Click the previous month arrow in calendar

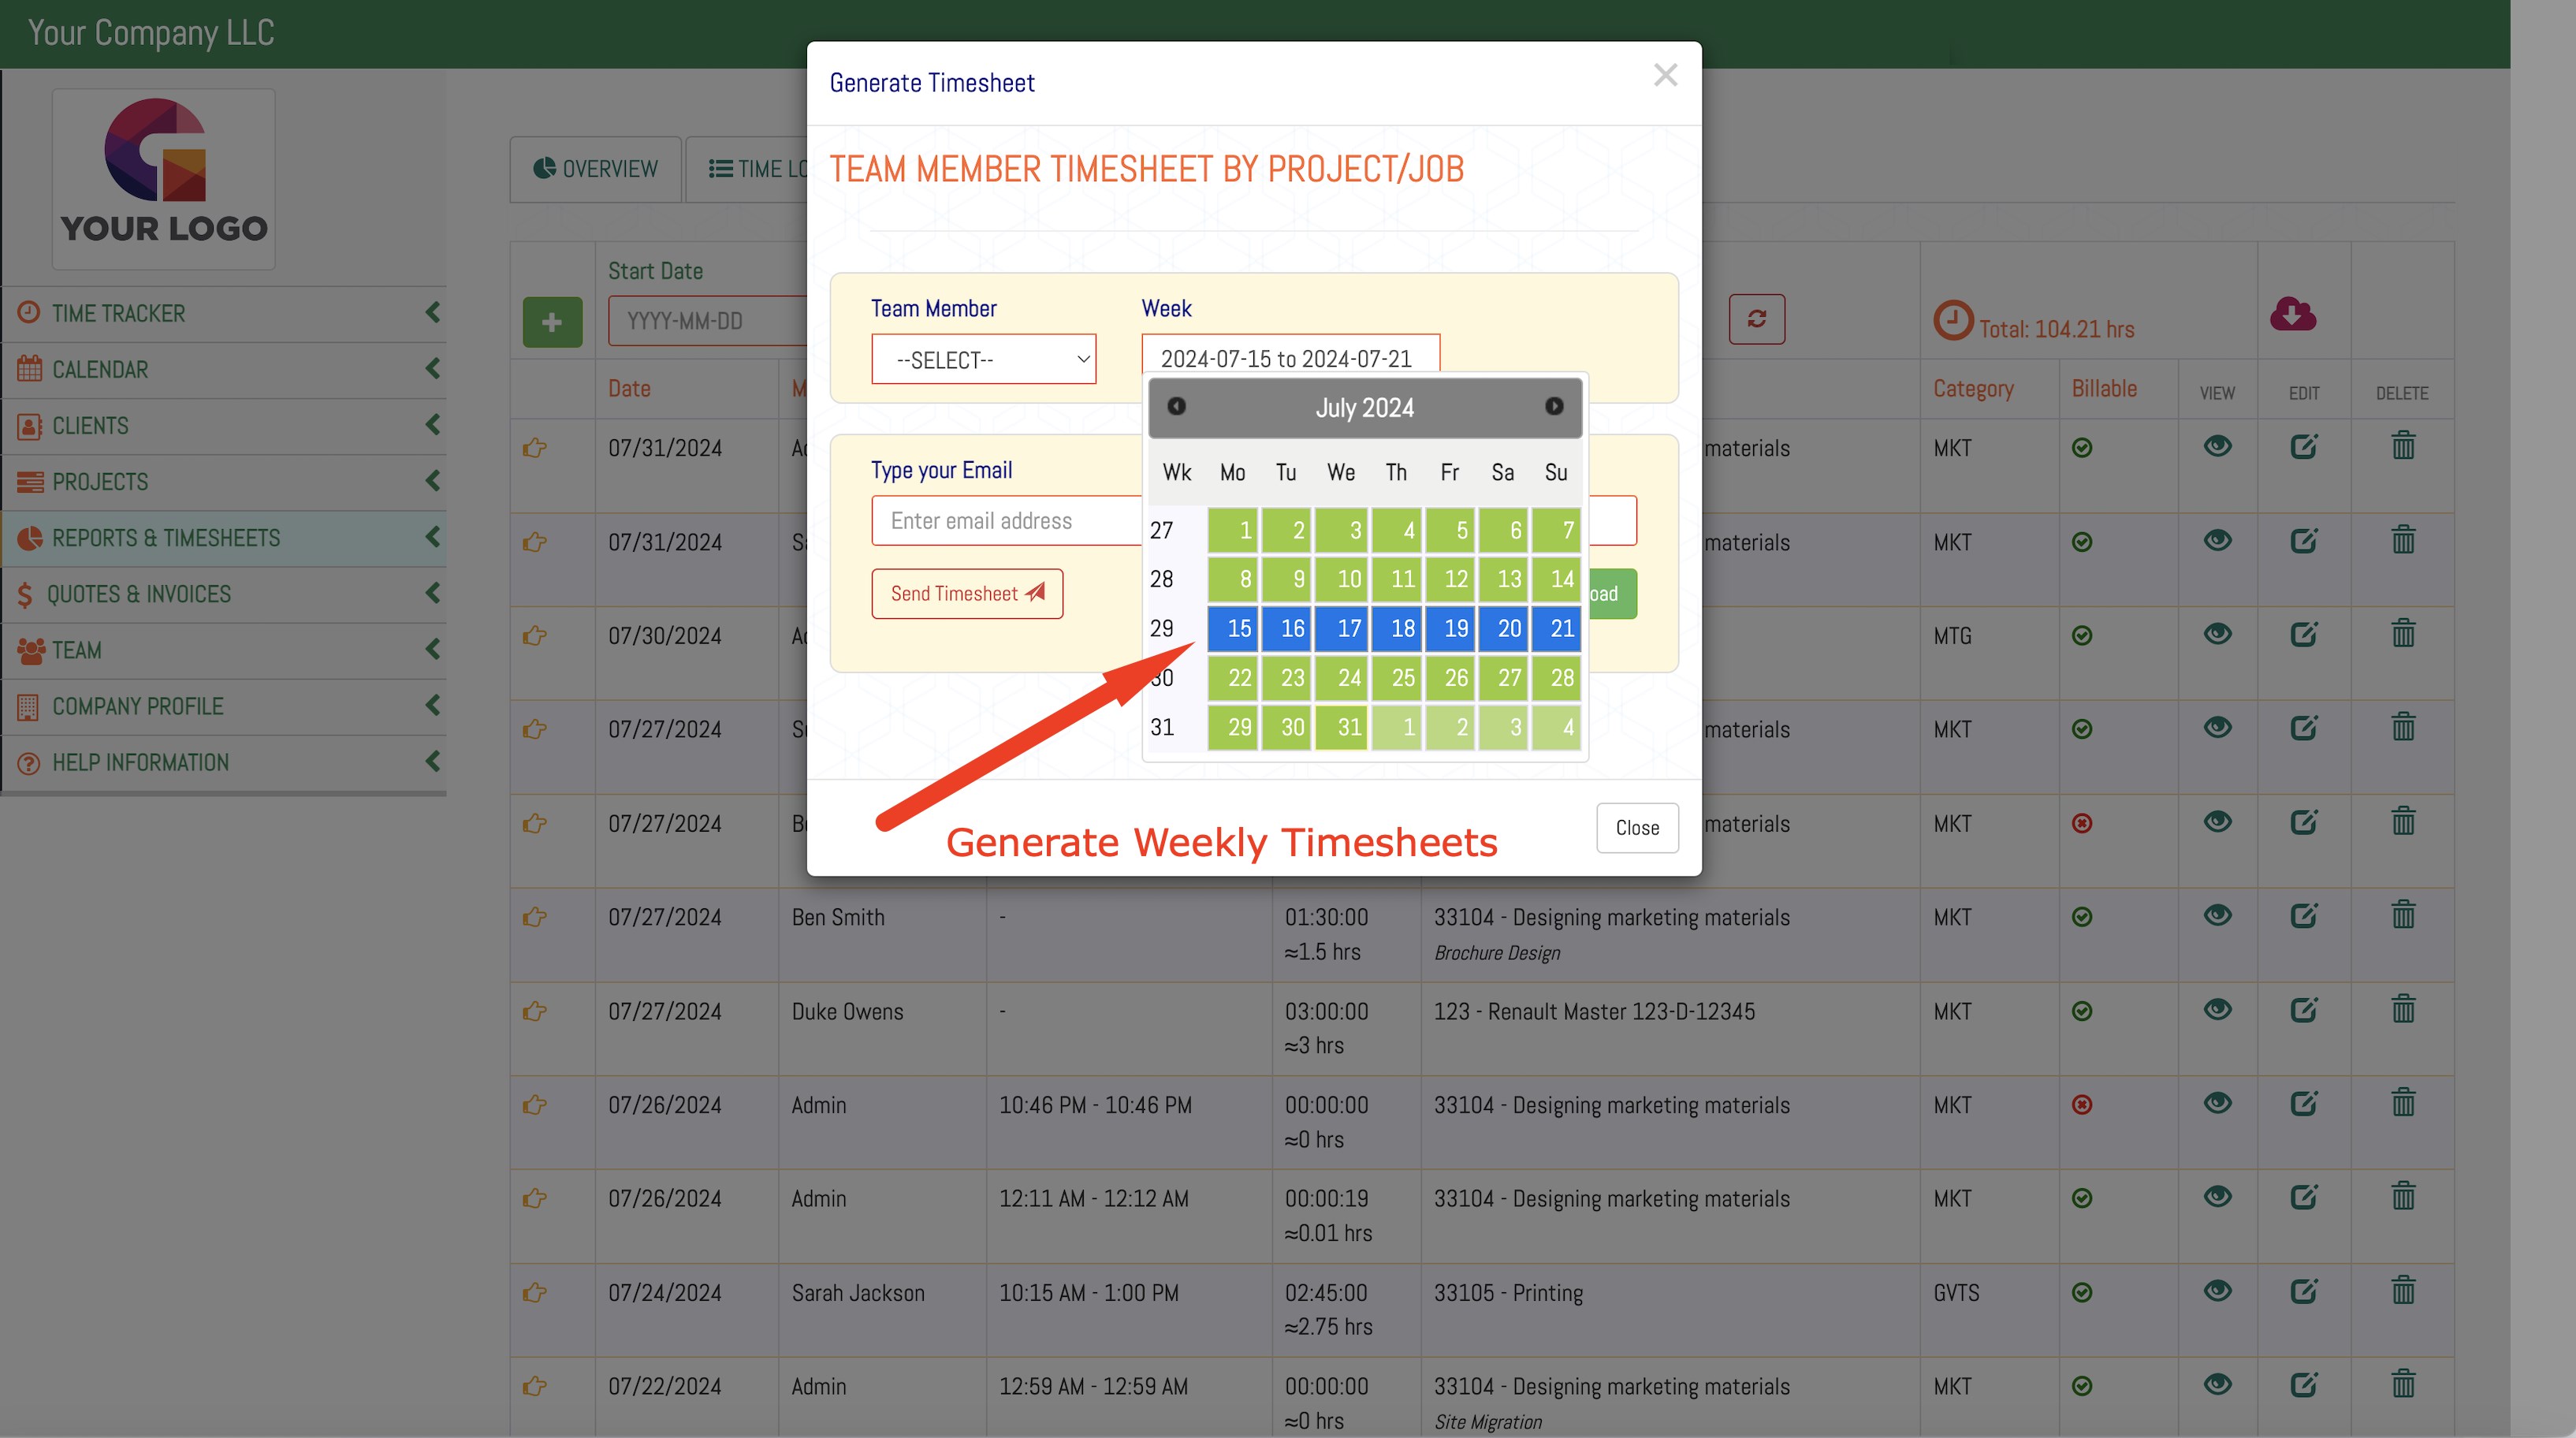click(x=1176, y=406)
